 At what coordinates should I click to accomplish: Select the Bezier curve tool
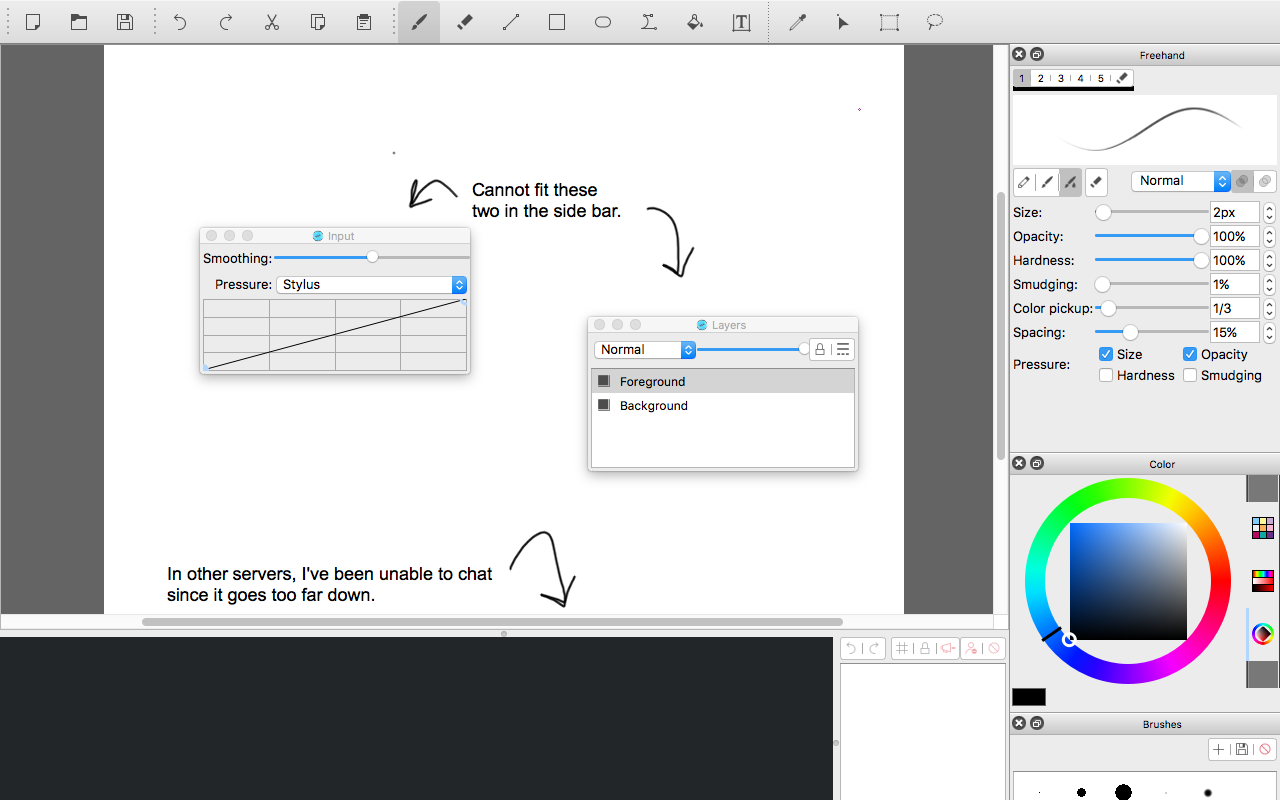pyautogui.click(x=649, y=22)
